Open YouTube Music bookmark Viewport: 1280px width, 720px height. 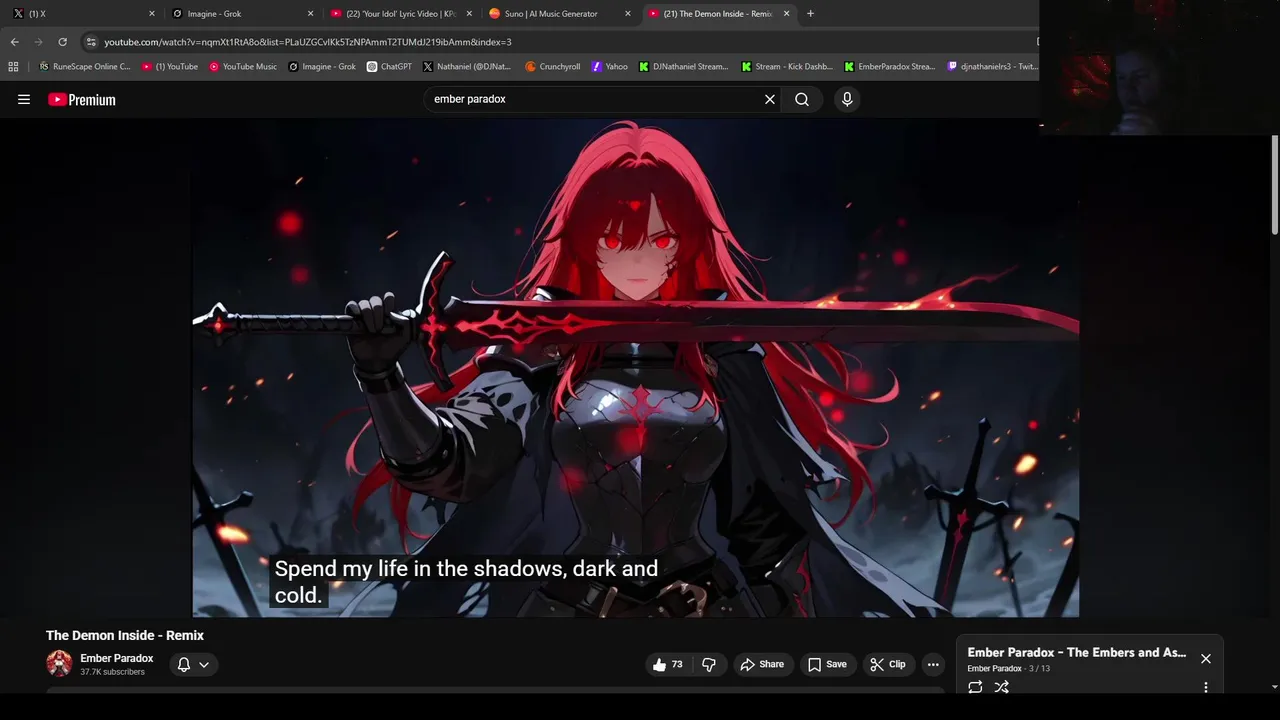[243, 67]
